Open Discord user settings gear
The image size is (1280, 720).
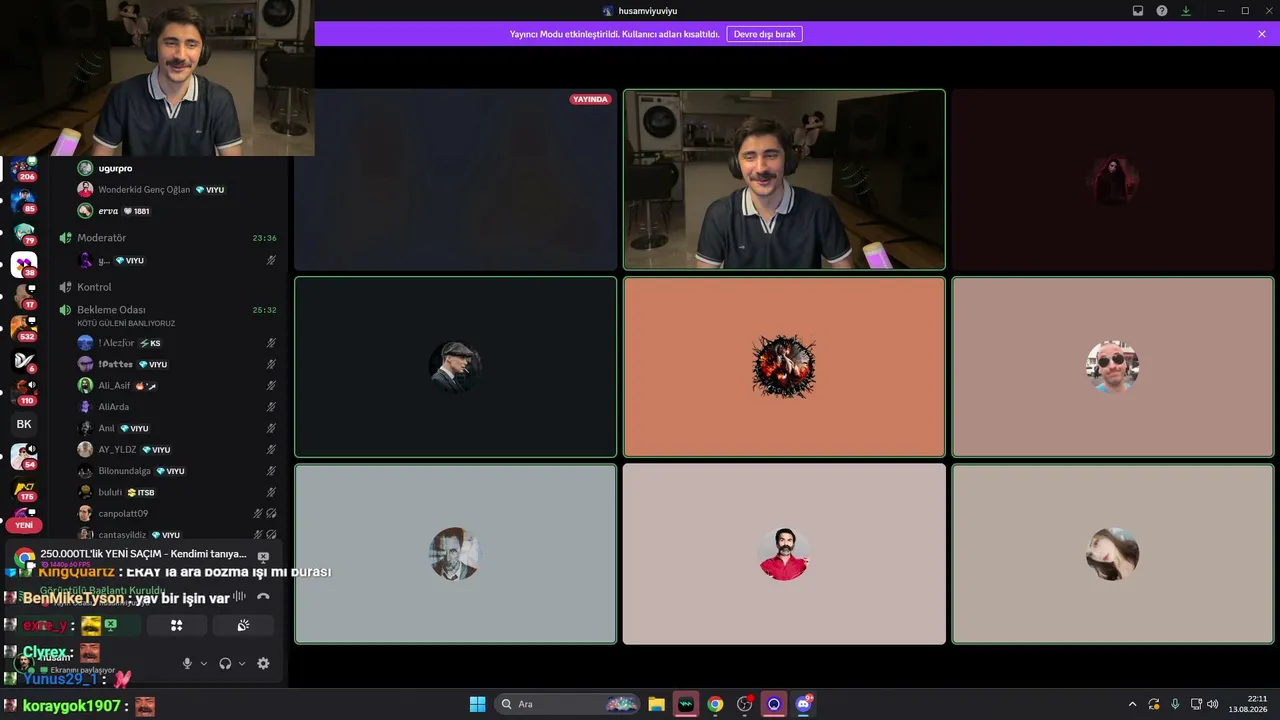pos(263,663)
